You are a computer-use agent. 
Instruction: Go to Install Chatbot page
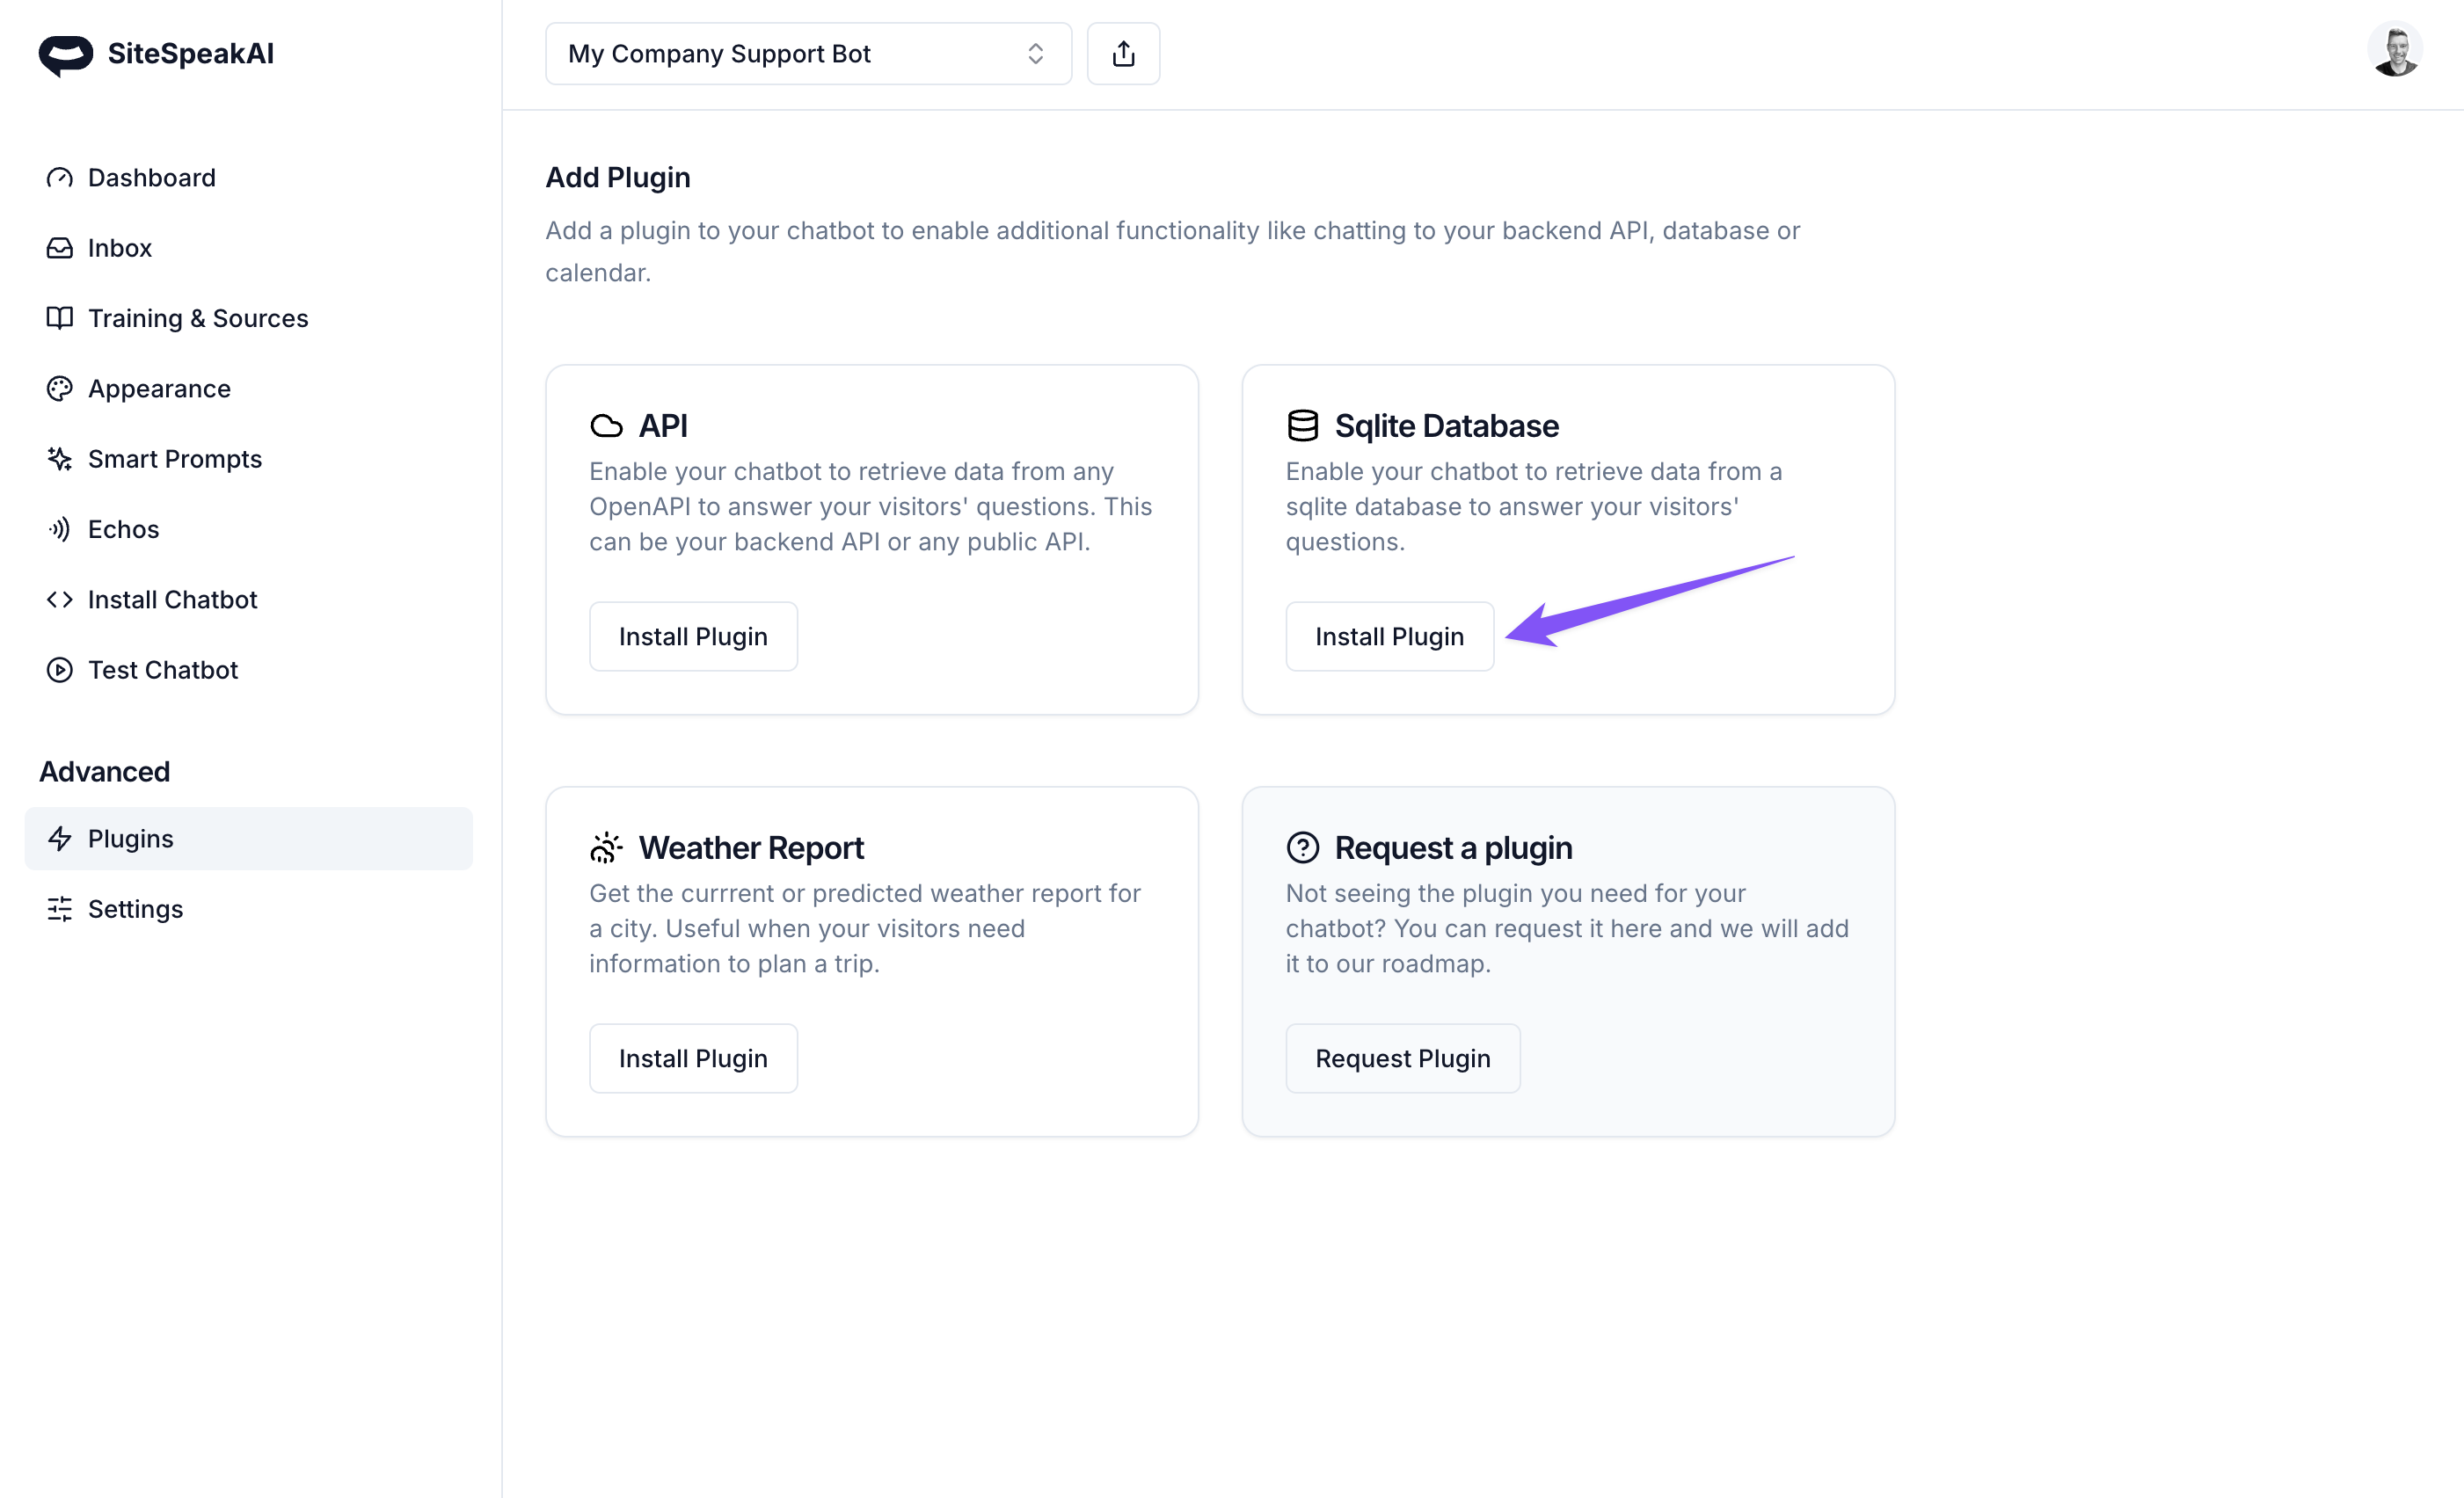[172, 600]
